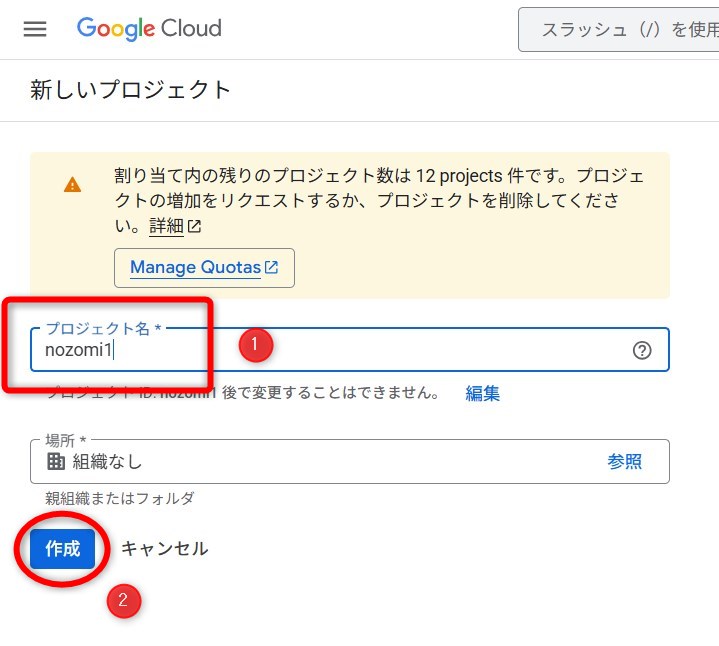Click the external link icon beside 詳細
The height and width of the screenshot is (646, 719).
pos(195,227)
